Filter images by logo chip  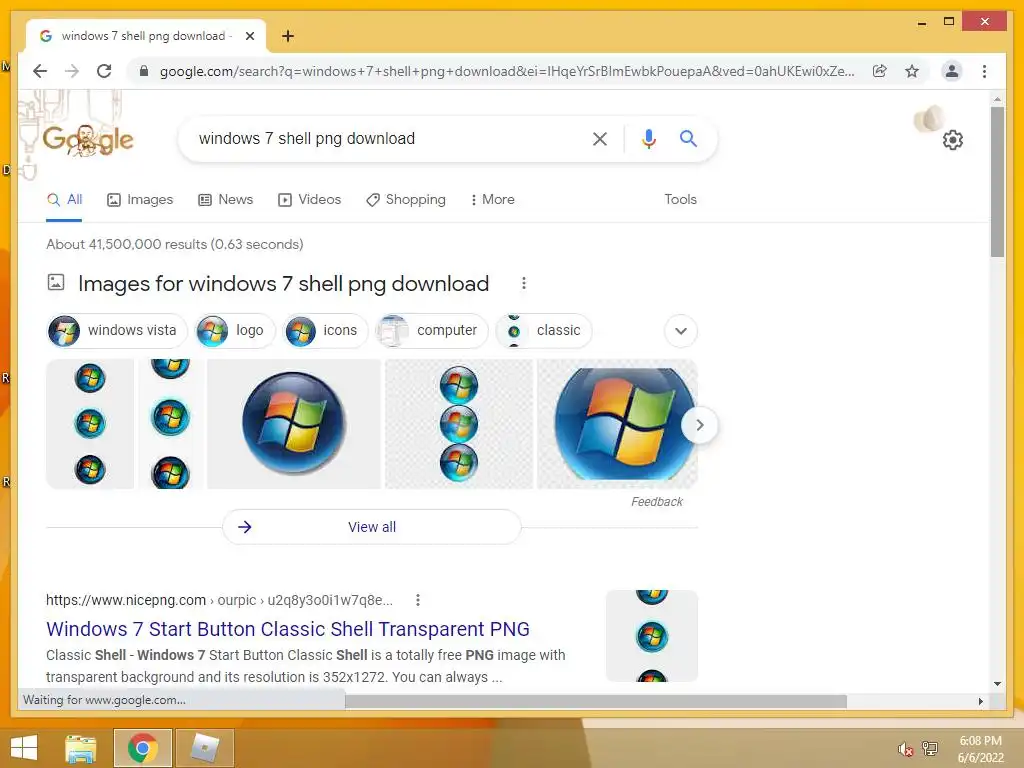(236, 330)
